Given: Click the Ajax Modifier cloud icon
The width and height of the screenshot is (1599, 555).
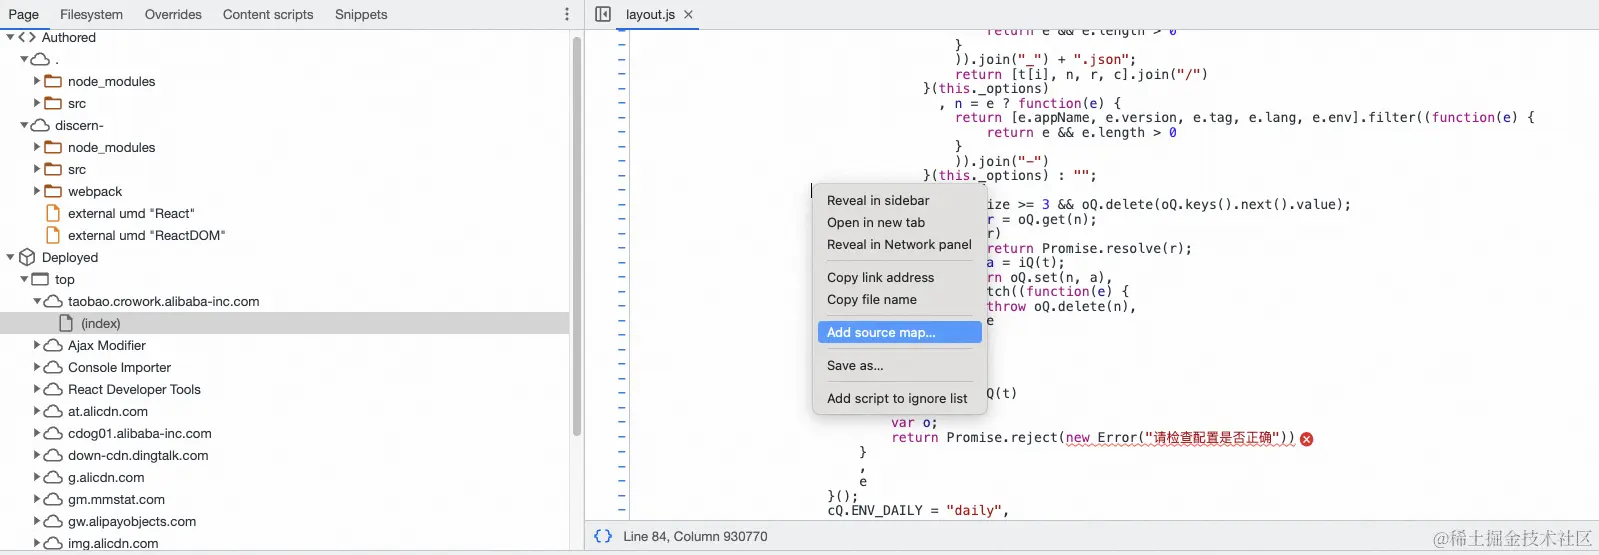Looking at the screenshot, I should tap(53, 345).
